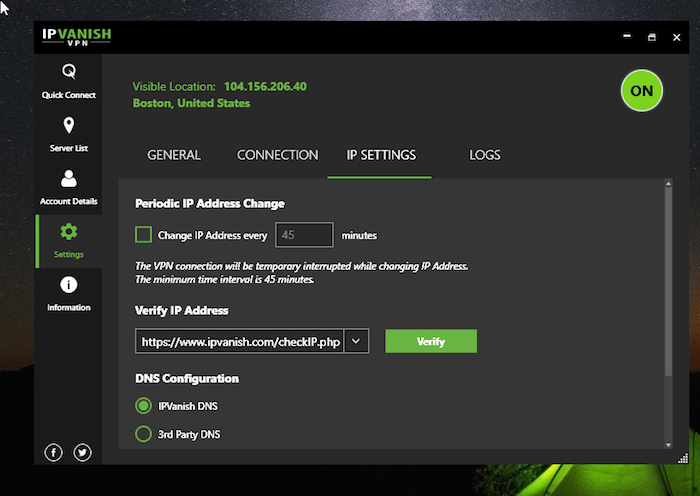The width and height of the screenshot is (700, 496).
Task: Select the Settings gear icon
Action: (69, 231)
